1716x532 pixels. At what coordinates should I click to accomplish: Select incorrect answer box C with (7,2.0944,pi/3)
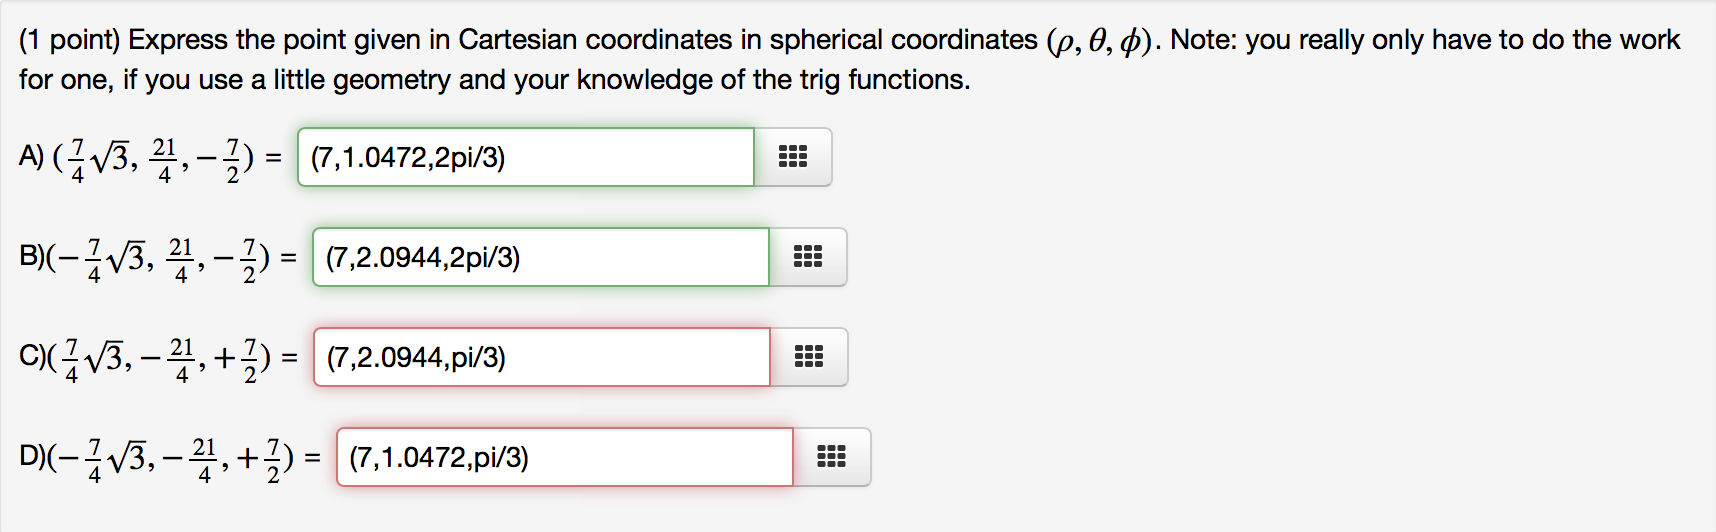point(542,357)
